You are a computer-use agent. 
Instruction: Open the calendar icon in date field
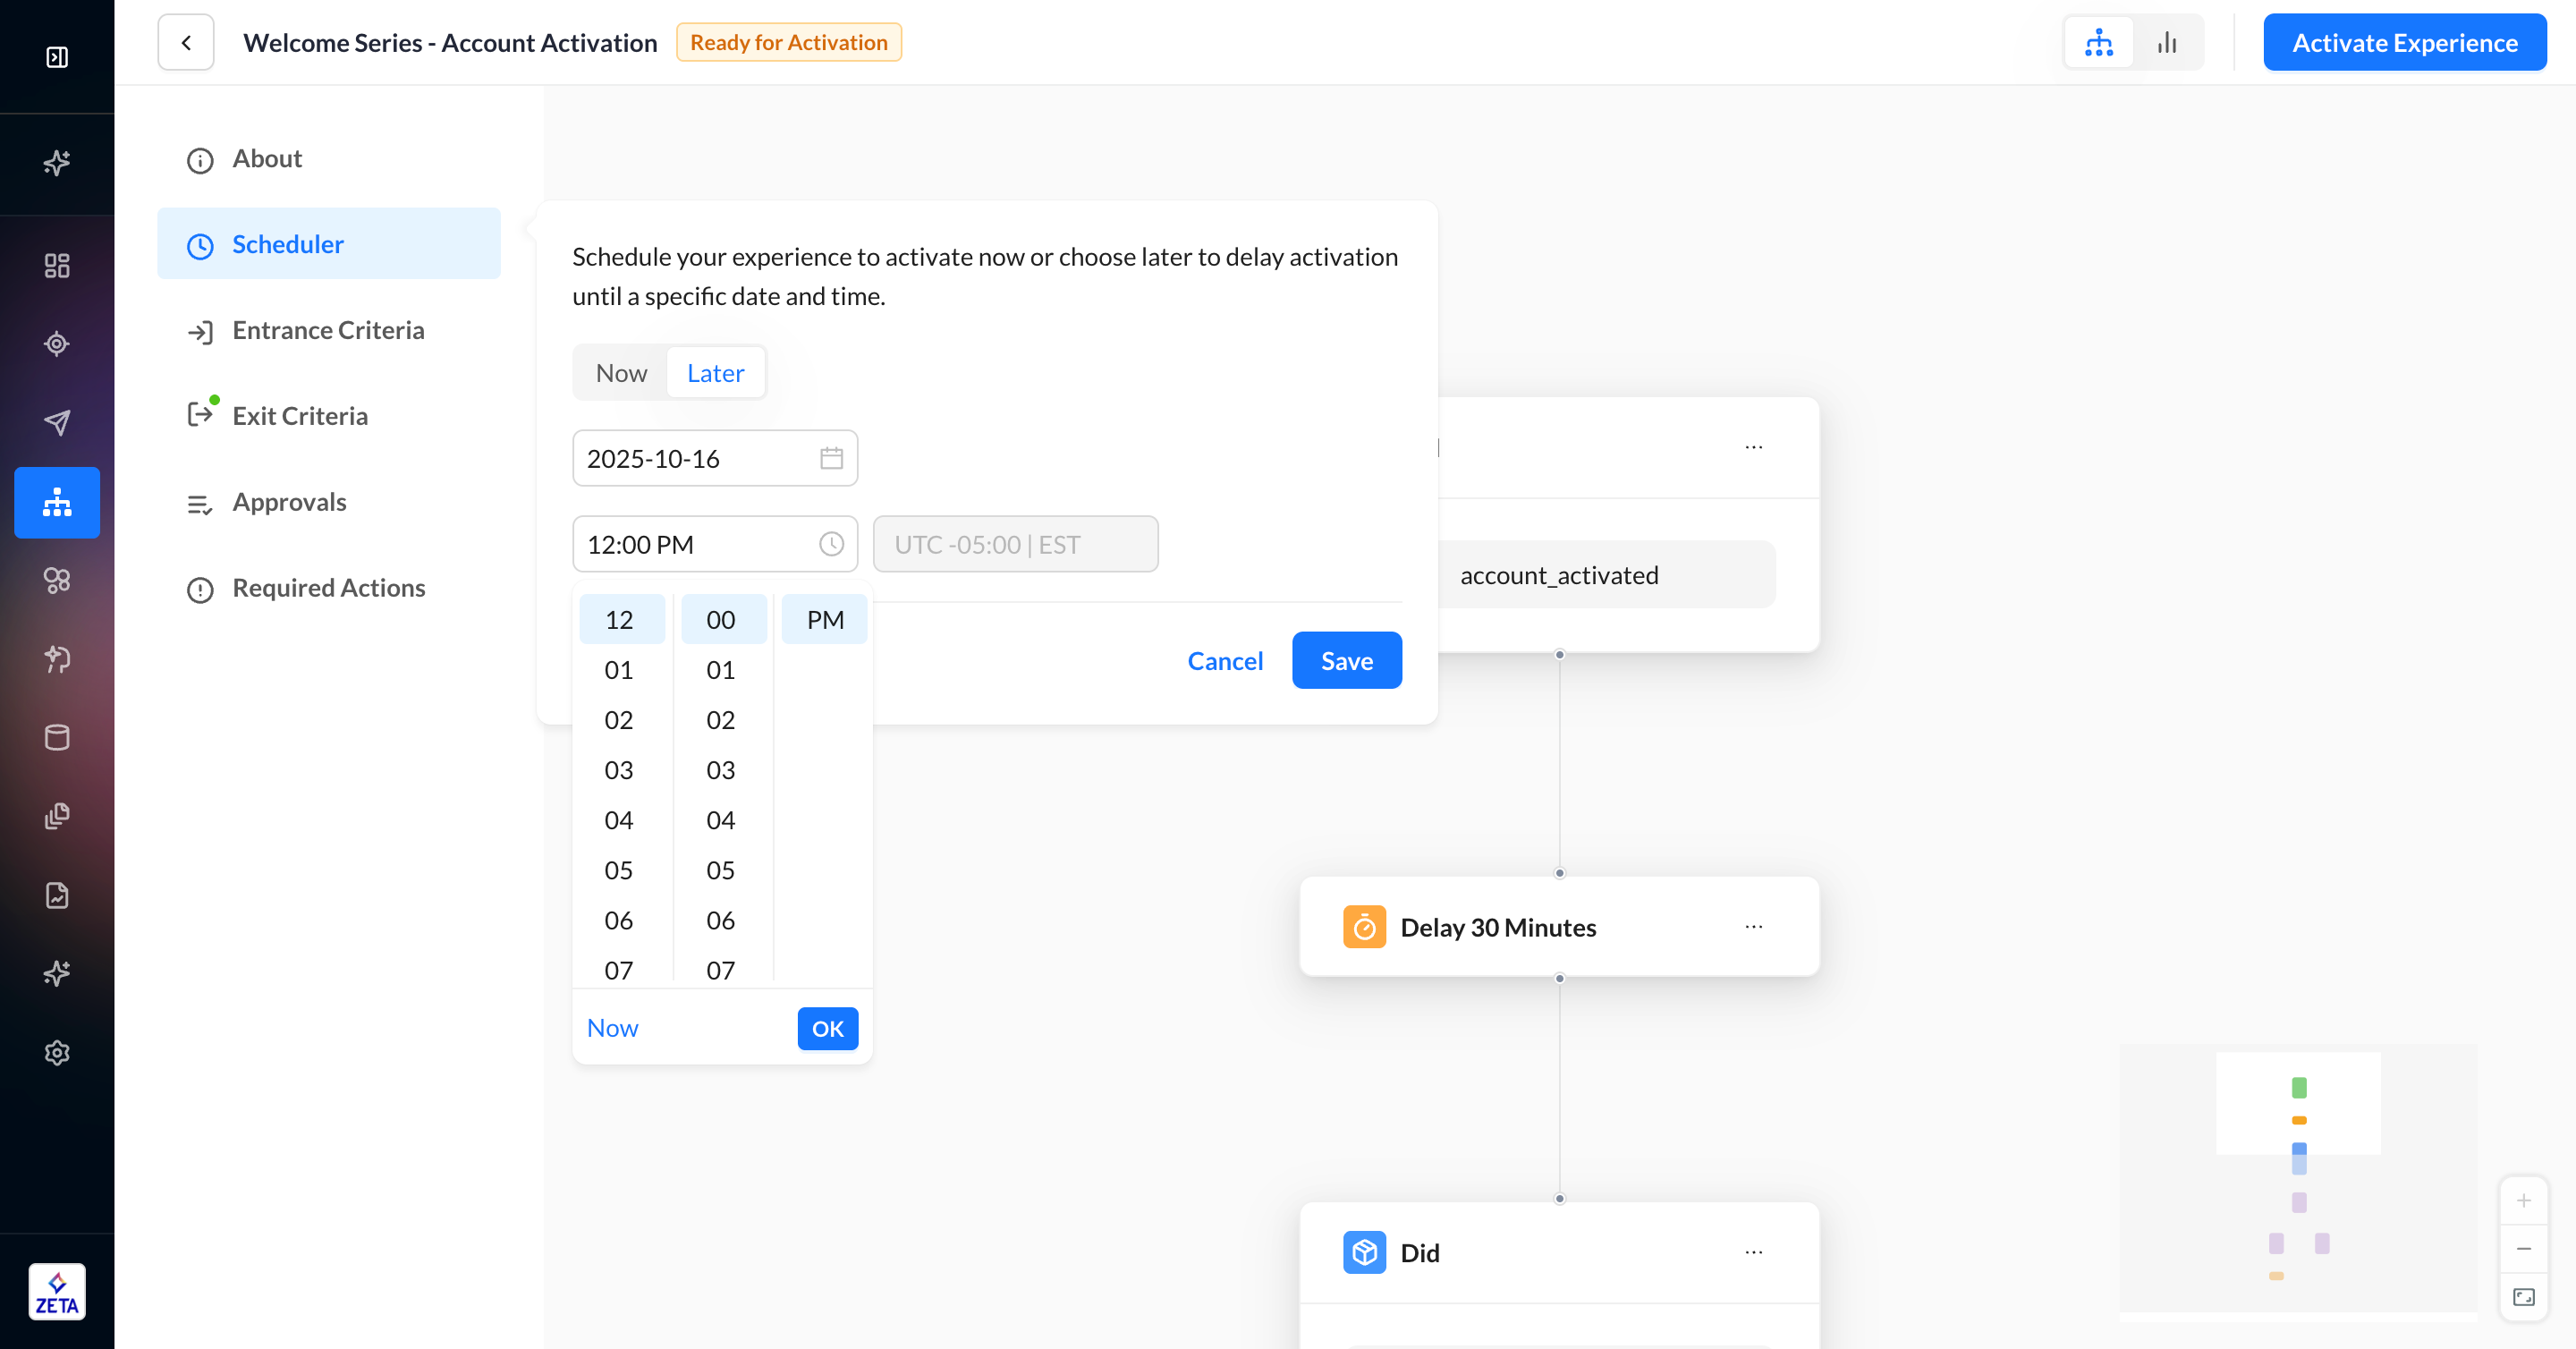tap(831, 458)
